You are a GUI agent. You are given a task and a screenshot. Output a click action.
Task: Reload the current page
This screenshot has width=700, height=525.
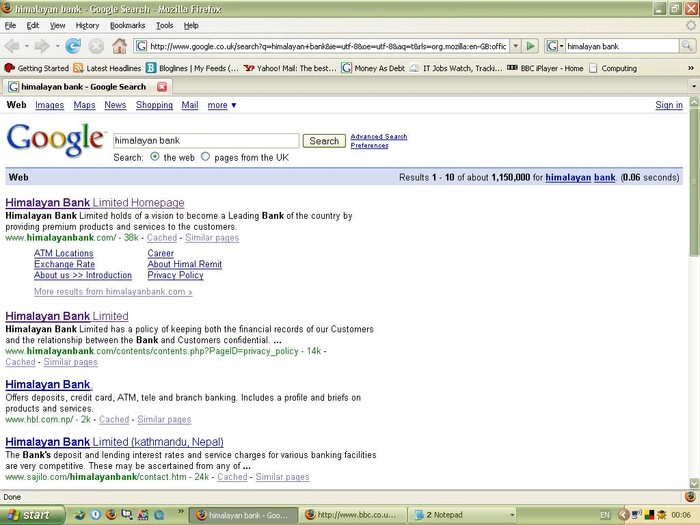(73, 46)
